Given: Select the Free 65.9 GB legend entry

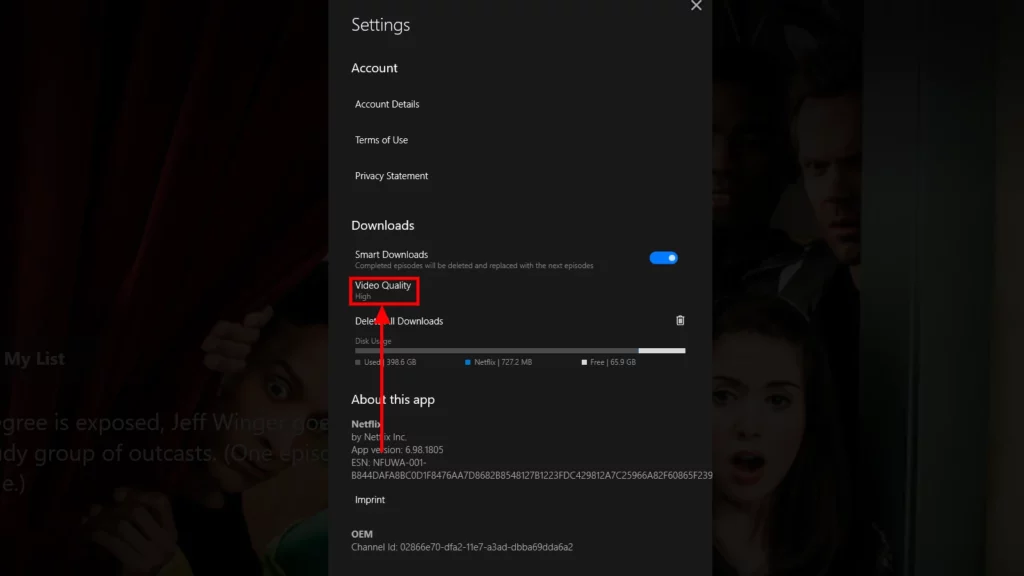Looking at the screenshot, I should (x=609, y=362).
